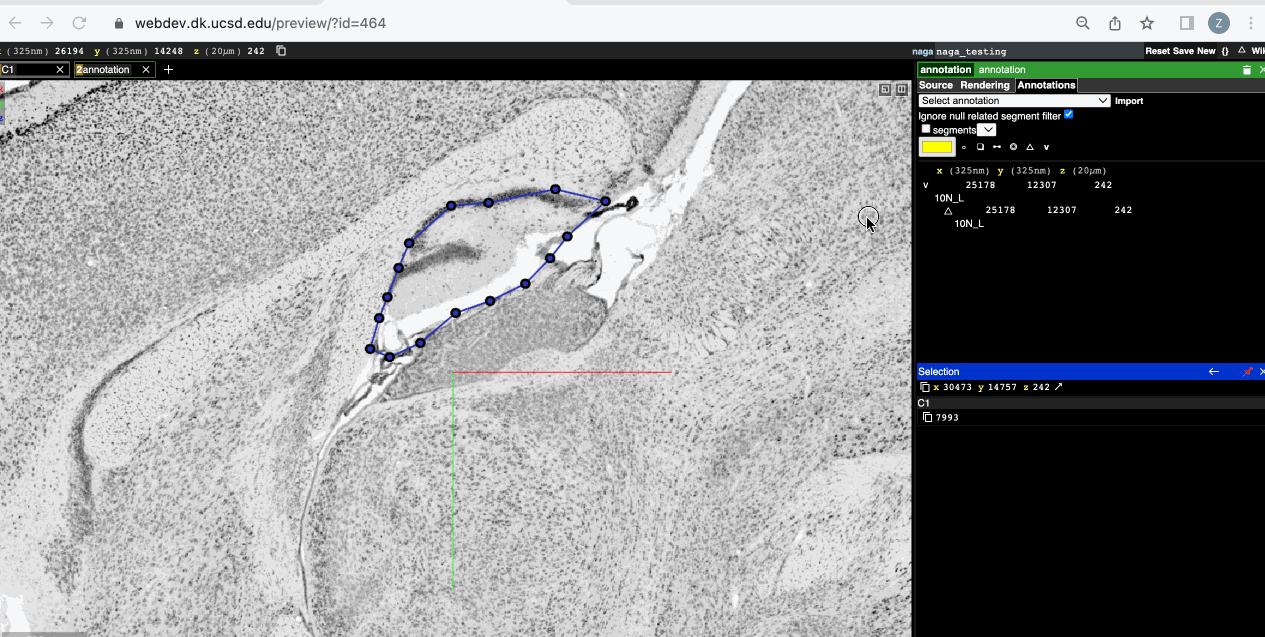The height and width of the screenshot is (637, 1265).
Task: Select the ellipsoid annotation tool
Action: click(x=1013, y=147)
